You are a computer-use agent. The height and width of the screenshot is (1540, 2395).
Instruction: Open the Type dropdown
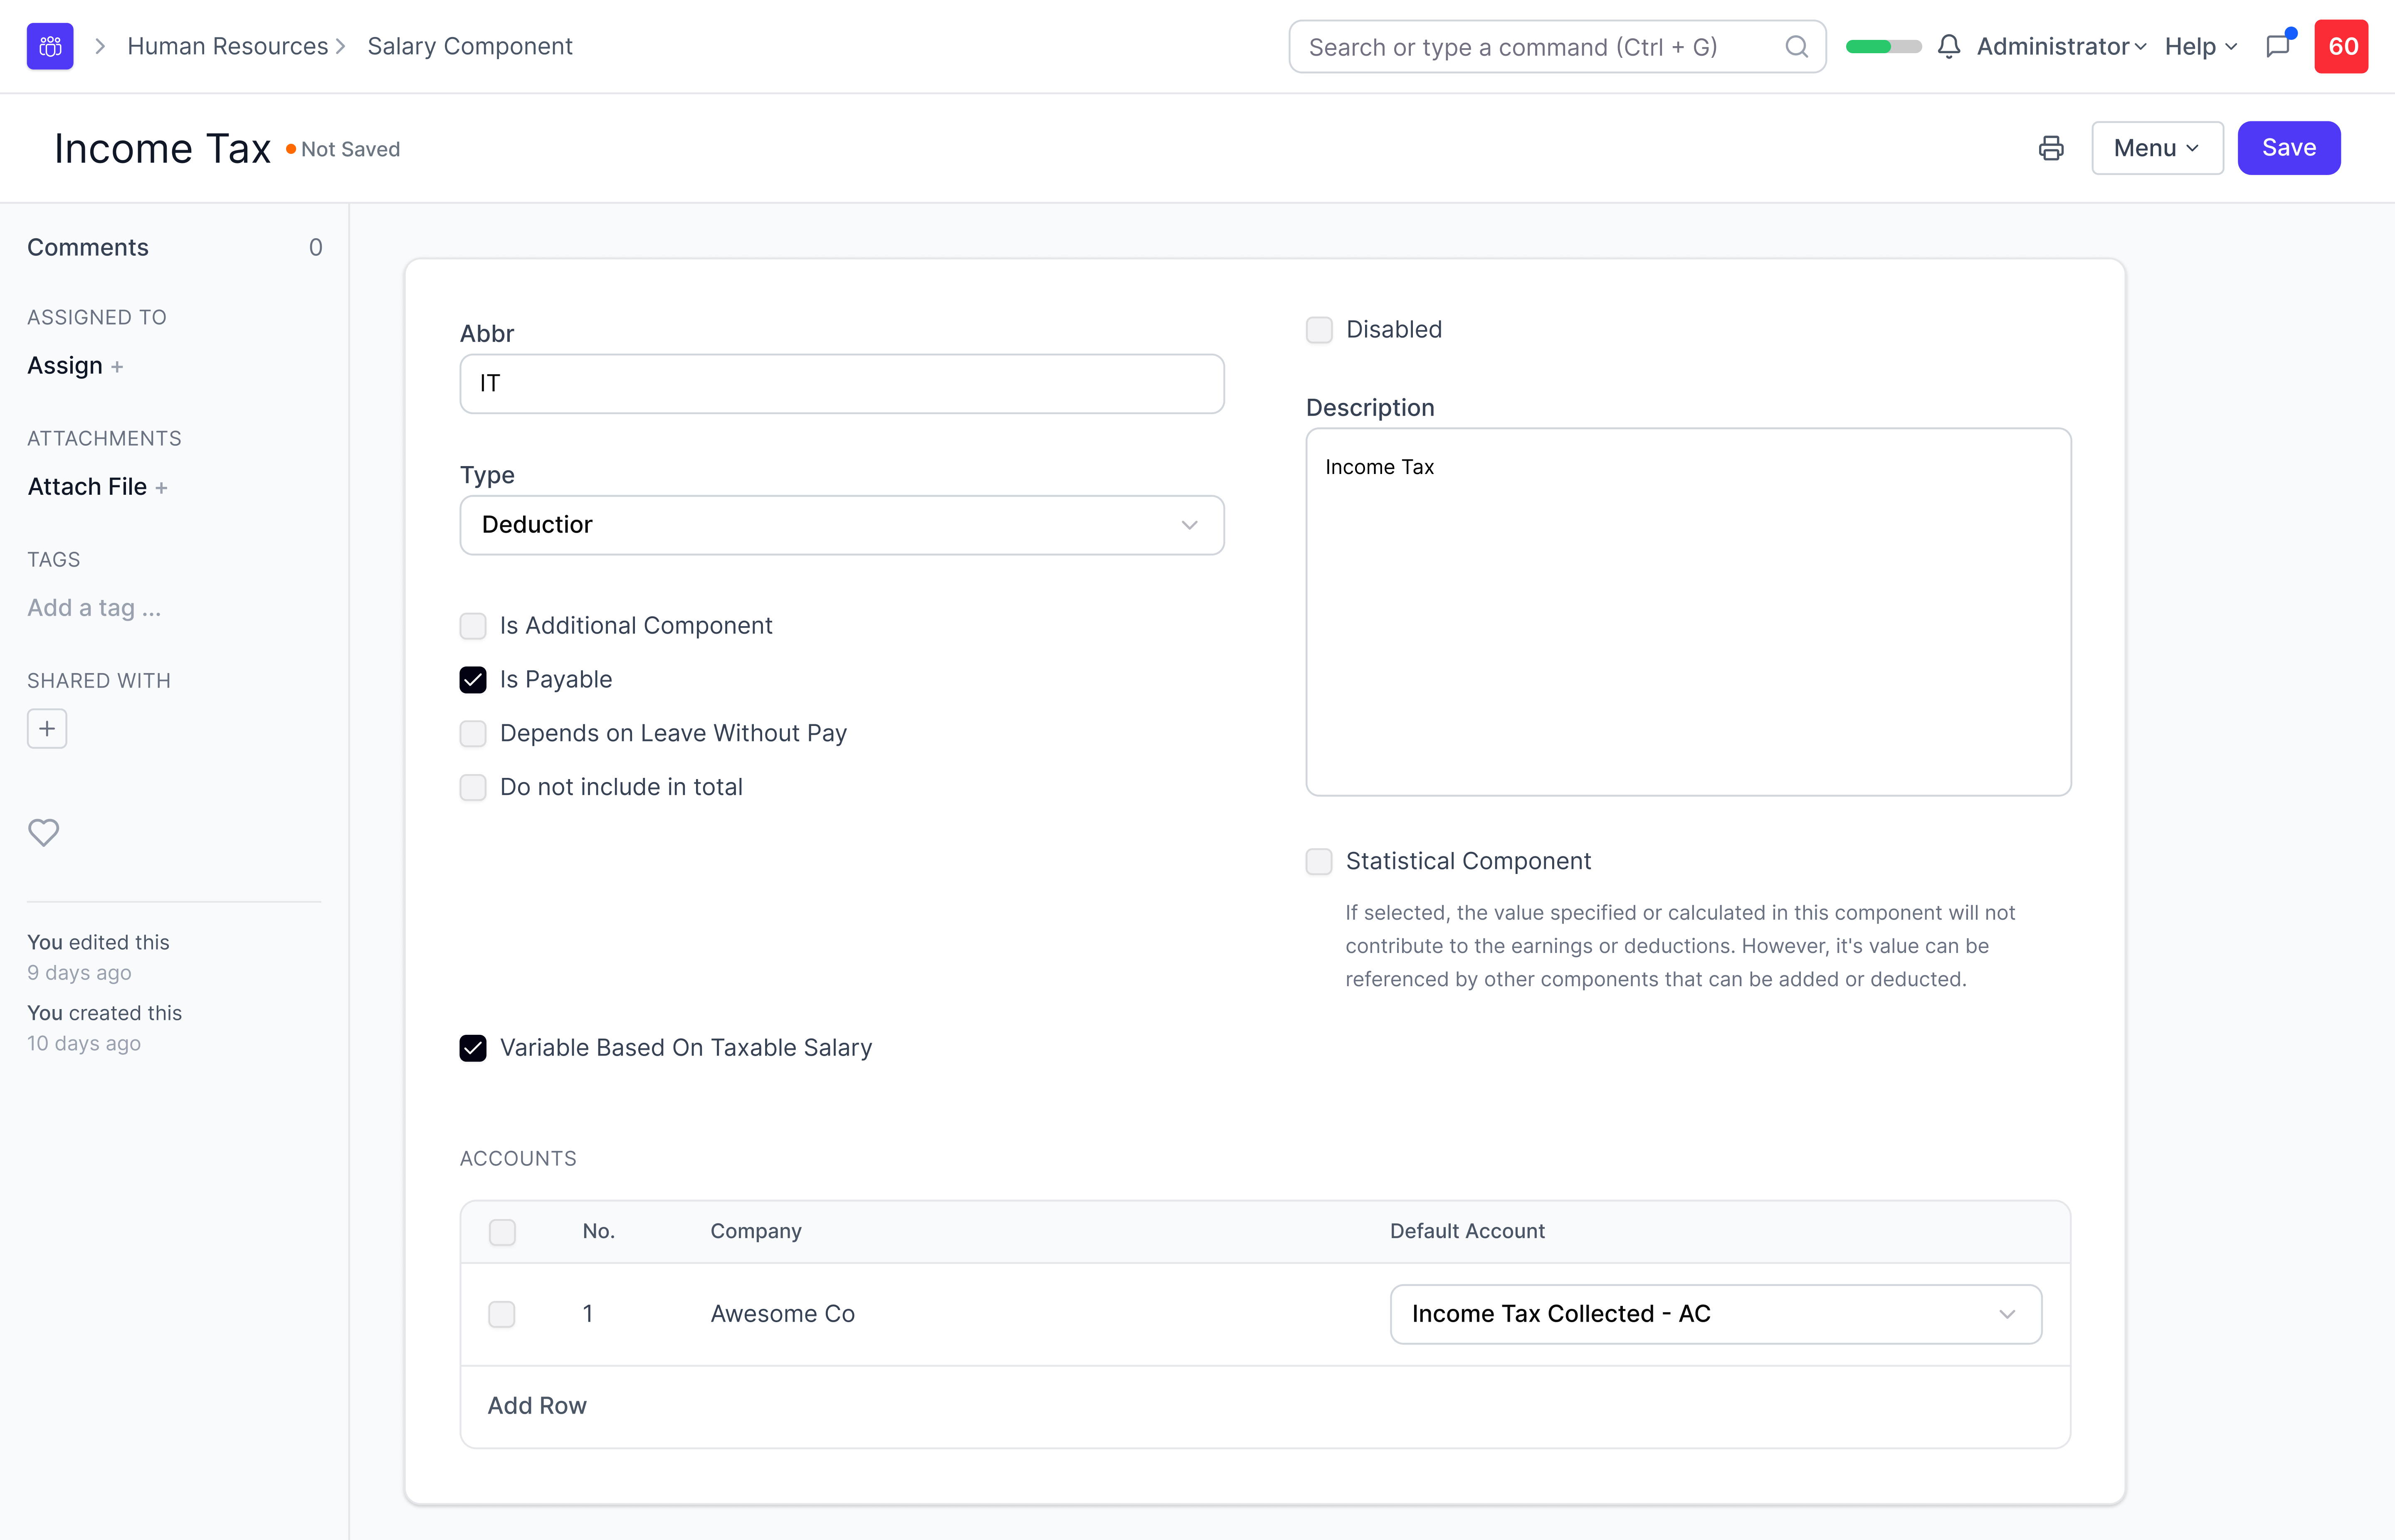pyautogui.click(x=842, y=525)
